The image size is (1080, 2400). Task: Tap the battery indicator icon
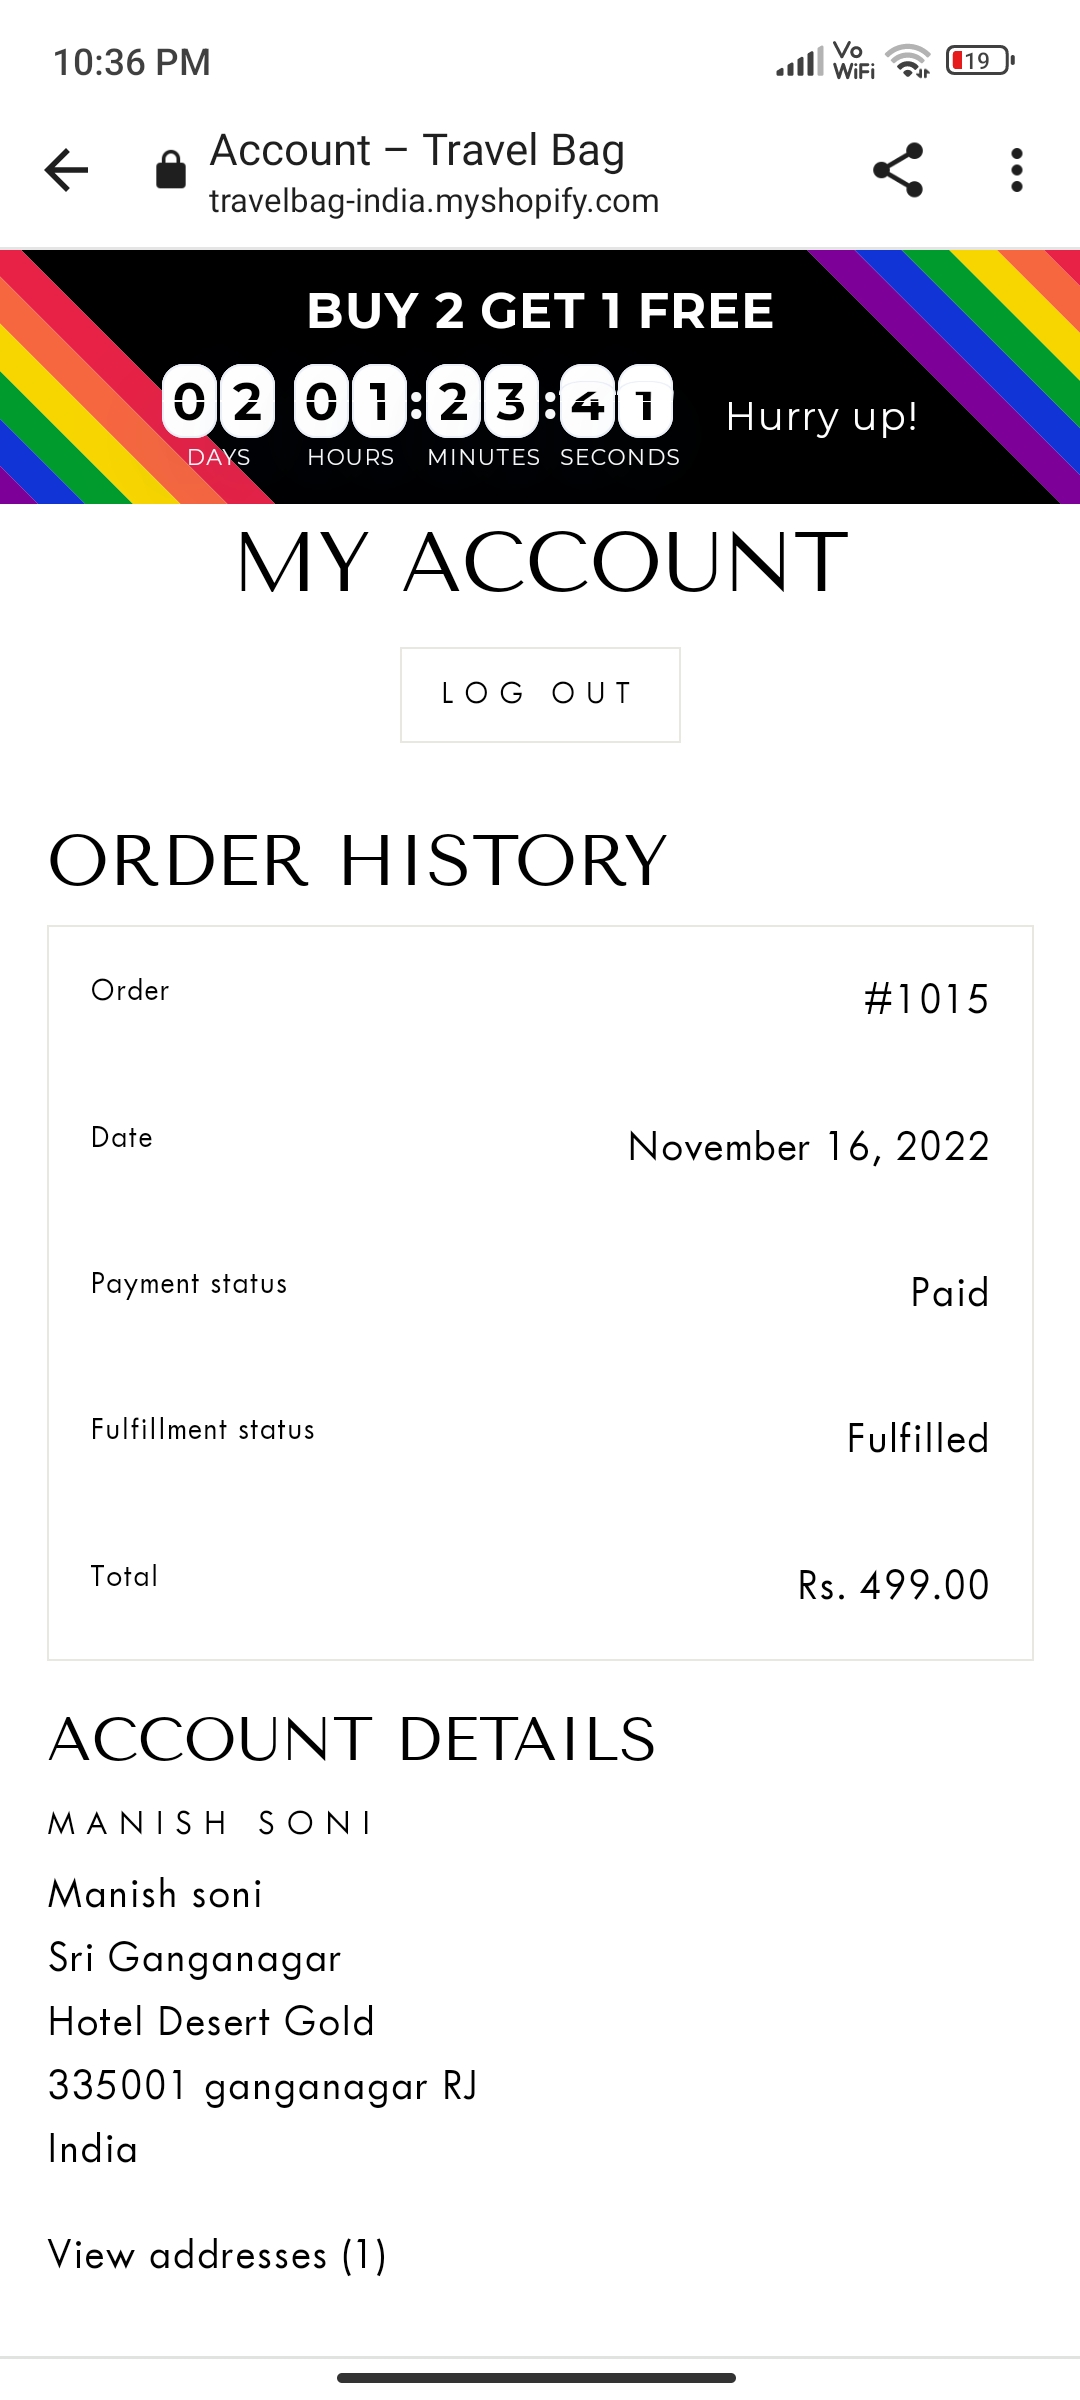pyautogui.click(x=979, y=61)
